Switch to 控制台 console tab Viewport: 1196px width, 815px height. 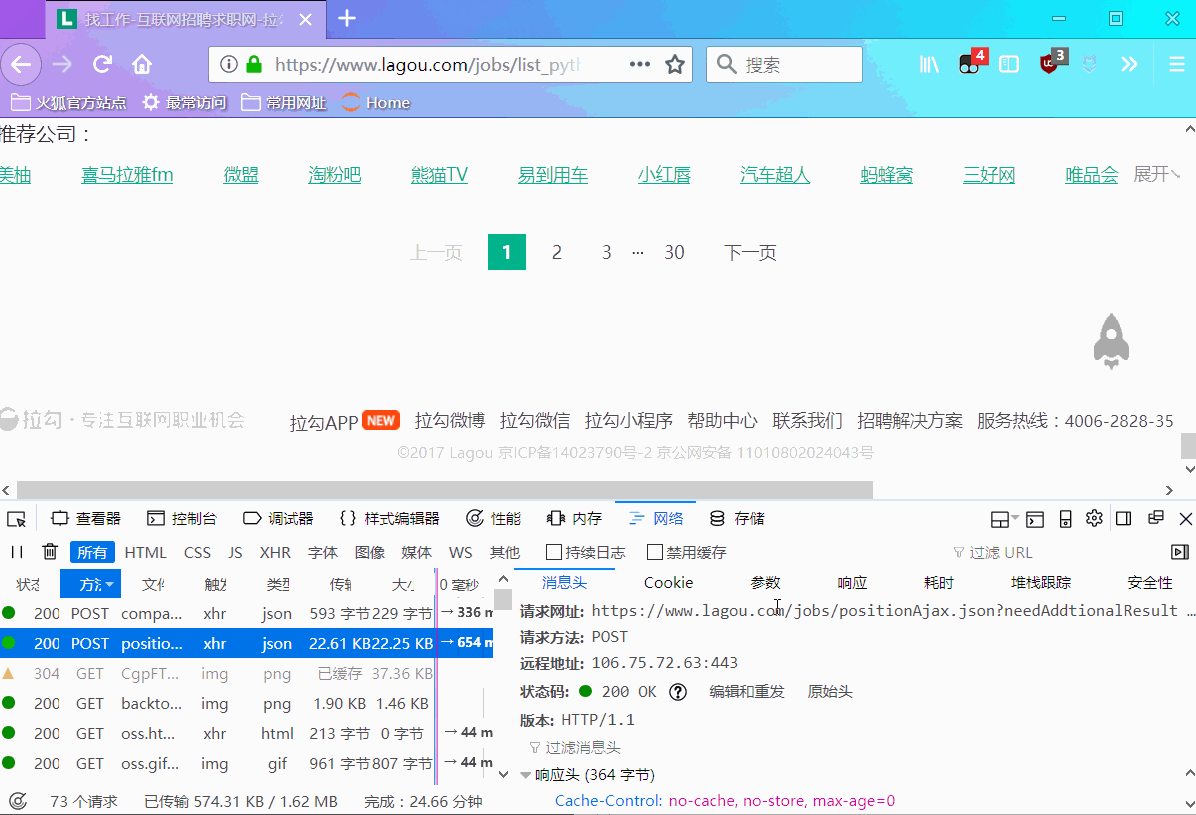(182, 519)
